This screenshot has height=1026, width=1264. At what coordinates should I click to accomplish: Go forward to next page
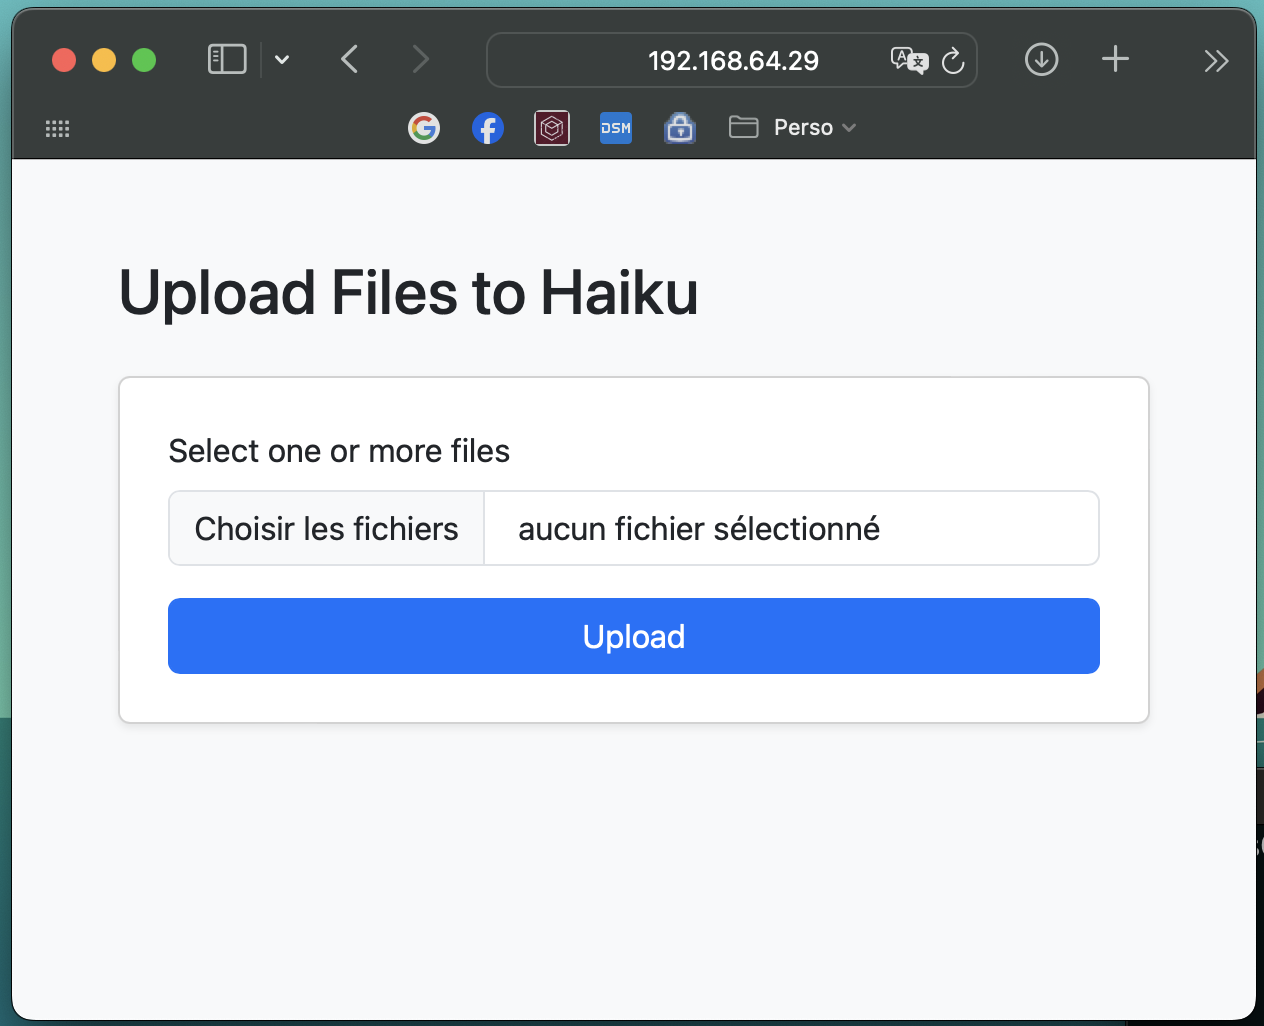[x=420, y=60]
